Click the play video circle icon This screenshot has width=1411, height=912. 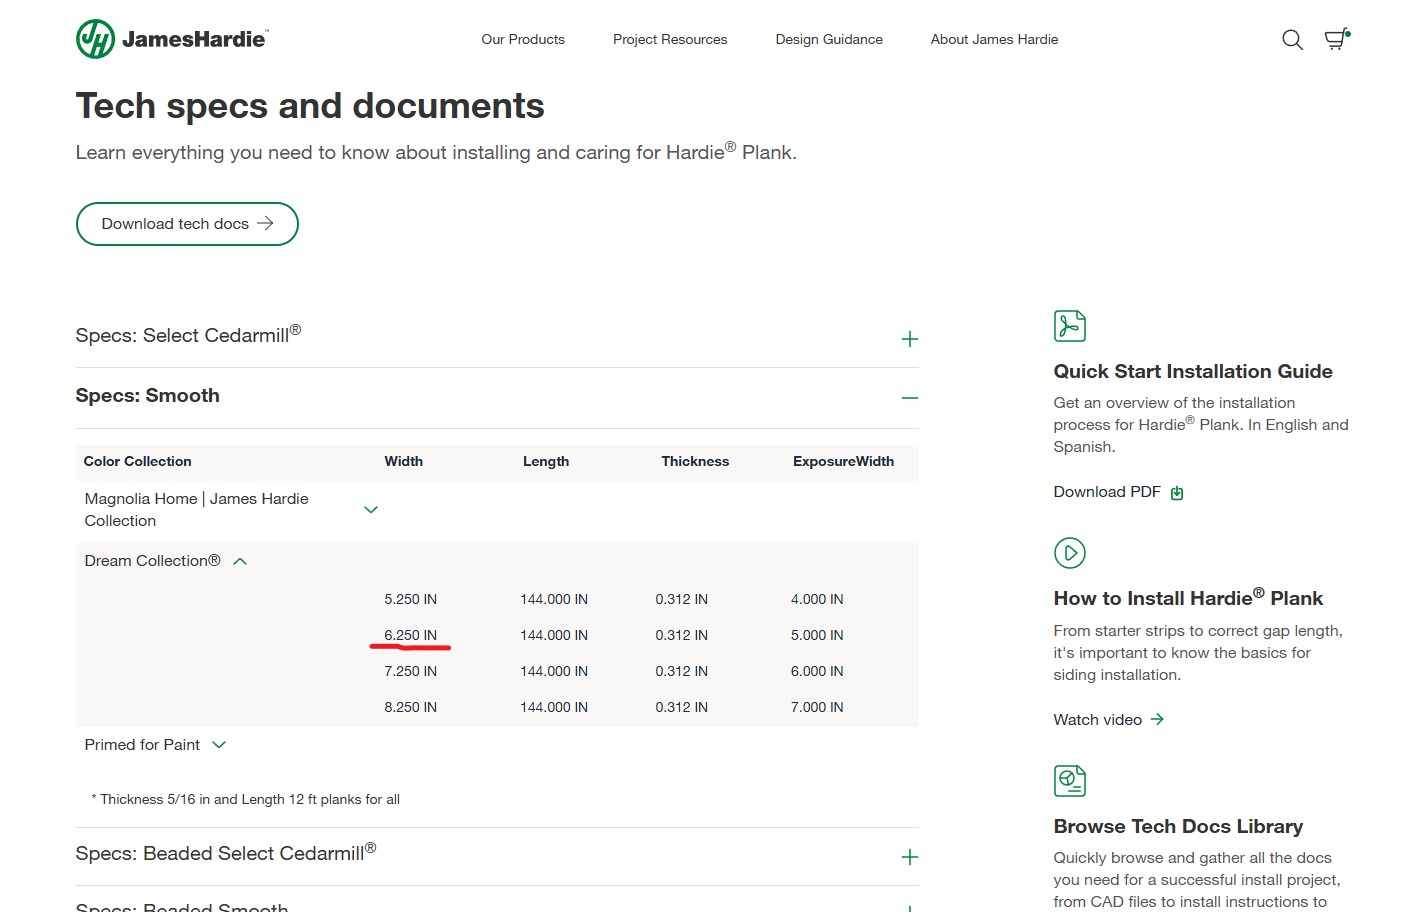1069,553
